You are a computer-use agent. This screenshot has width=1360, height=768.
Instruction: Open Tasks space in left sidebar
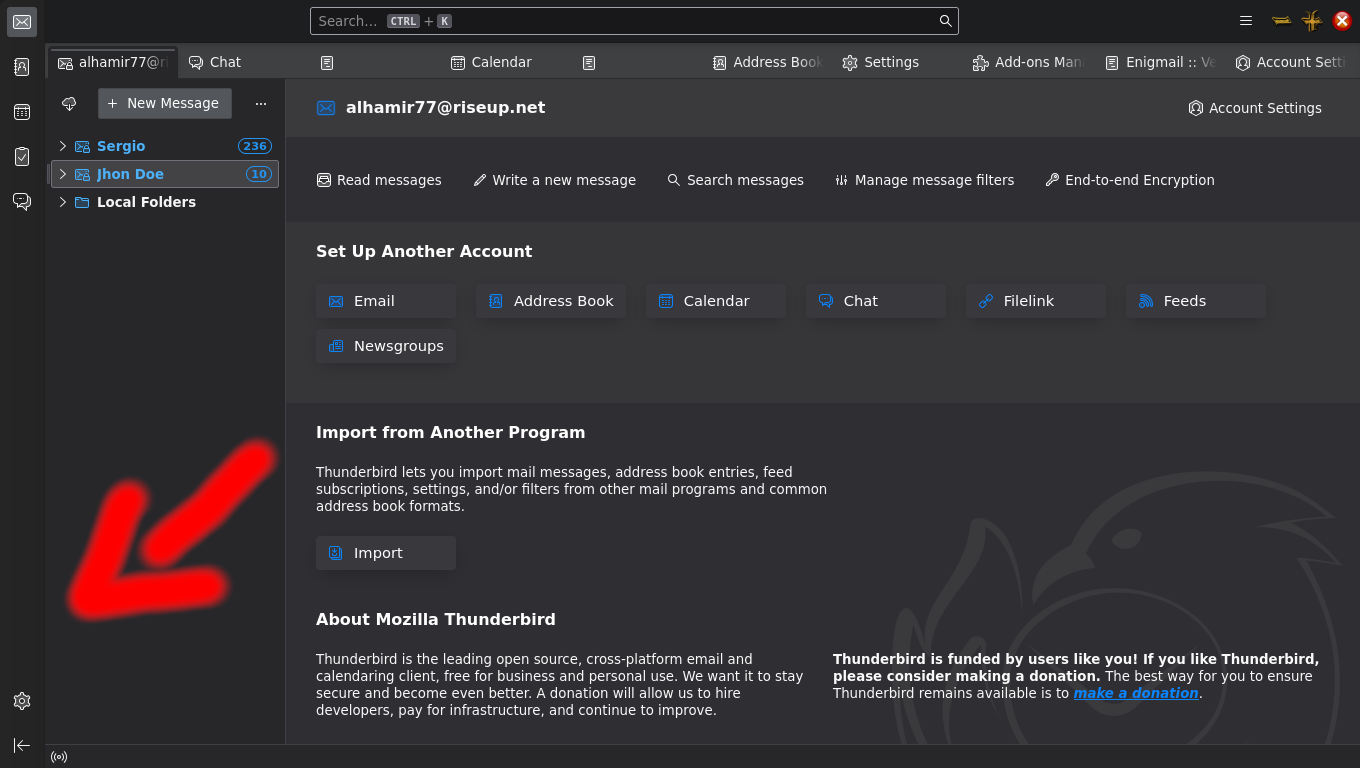22,157
